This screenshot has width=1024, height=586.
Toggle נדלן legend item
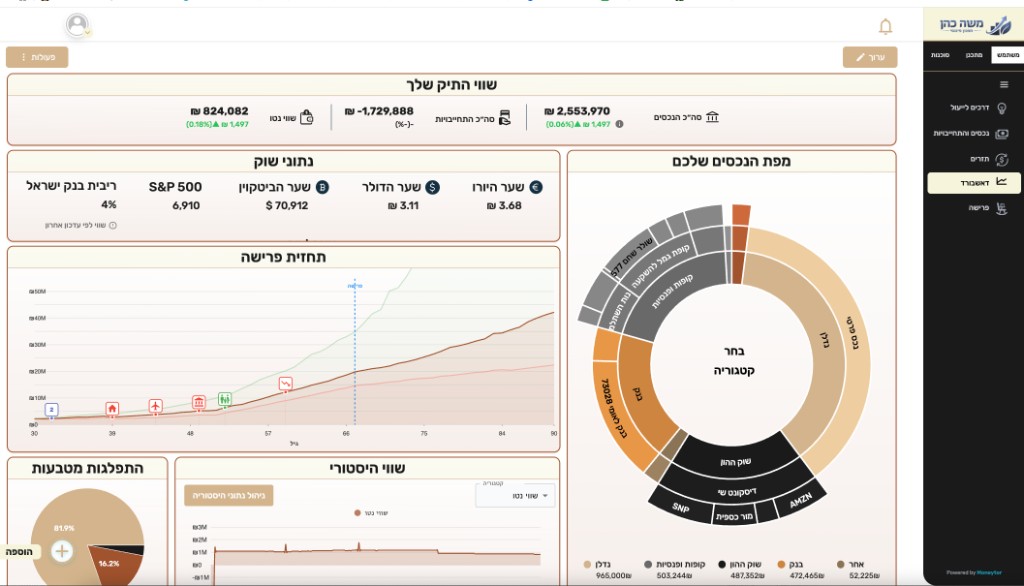pyautogui.click(x=598, y=564)
